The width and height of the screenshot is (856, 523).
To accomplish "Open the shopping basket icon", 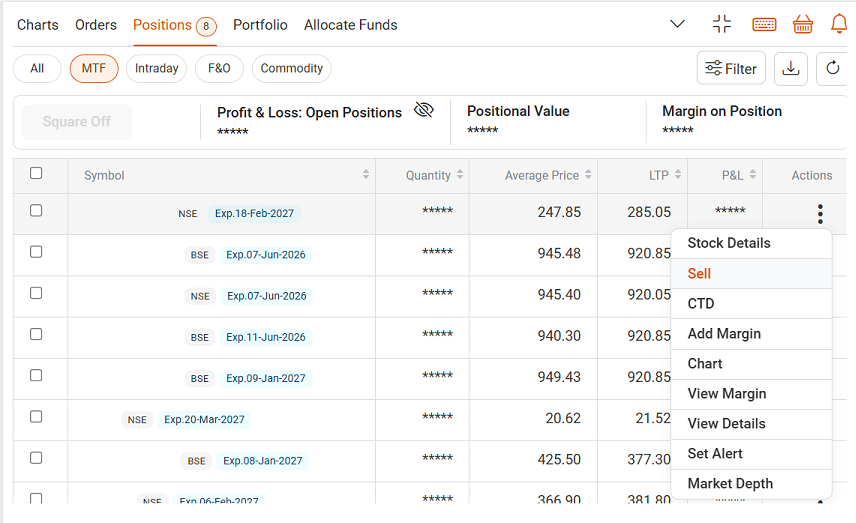I will (x=802, y=24).
